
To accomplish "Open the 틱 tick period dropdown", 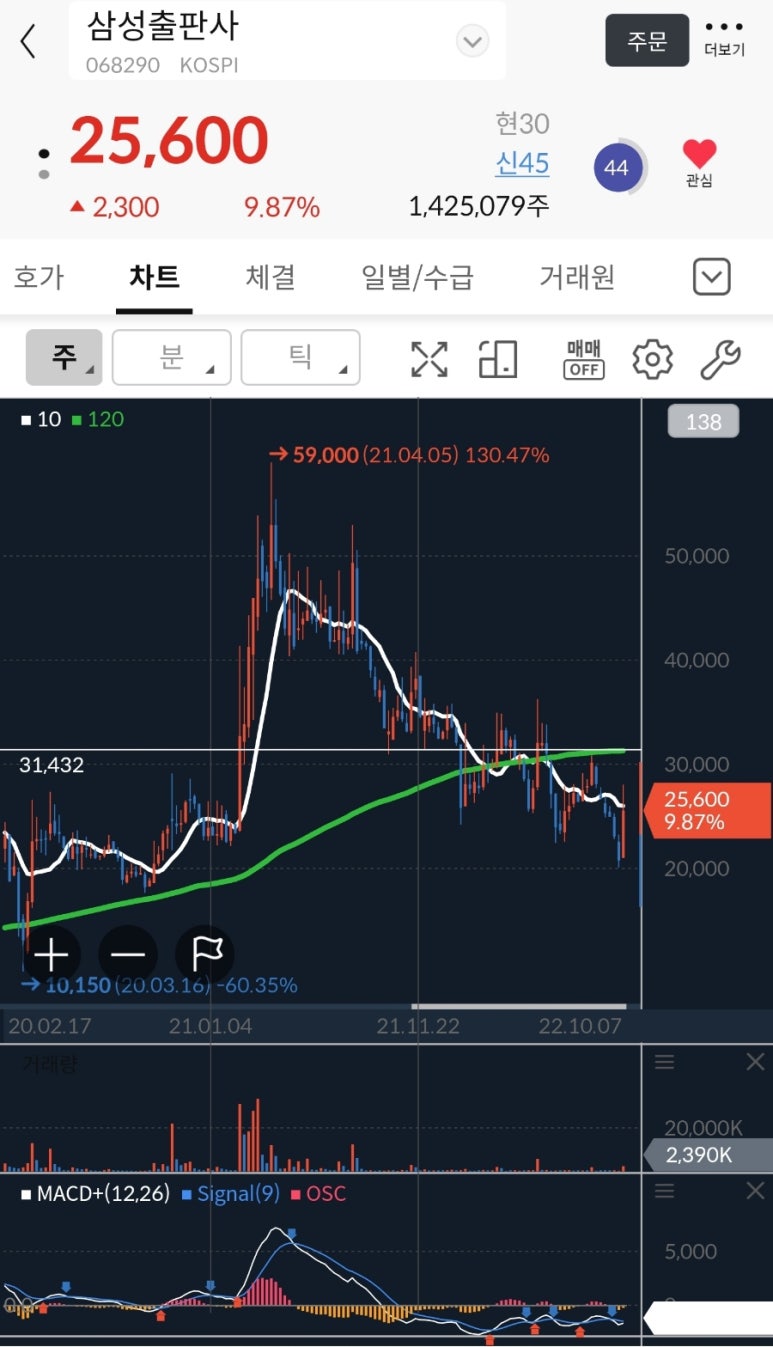I will (300, 358).
